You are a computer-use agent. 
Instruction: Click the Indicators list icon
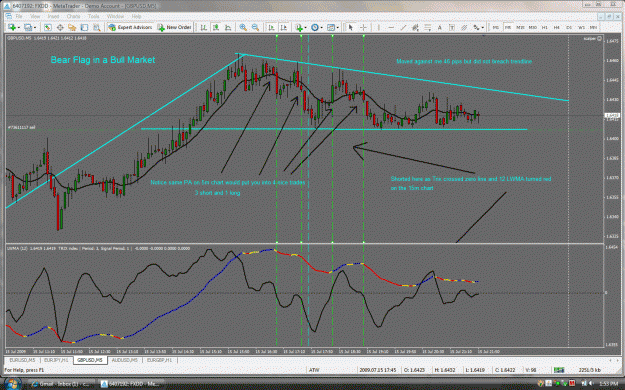[299, 27]
